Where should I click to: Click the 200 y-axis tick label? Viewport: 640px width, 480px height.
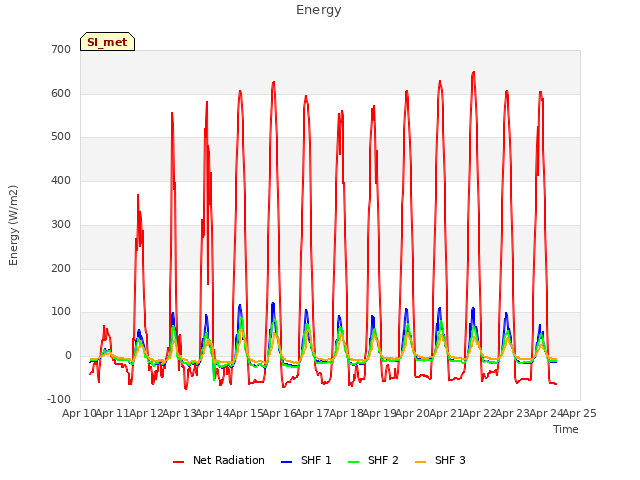point(61,268)
